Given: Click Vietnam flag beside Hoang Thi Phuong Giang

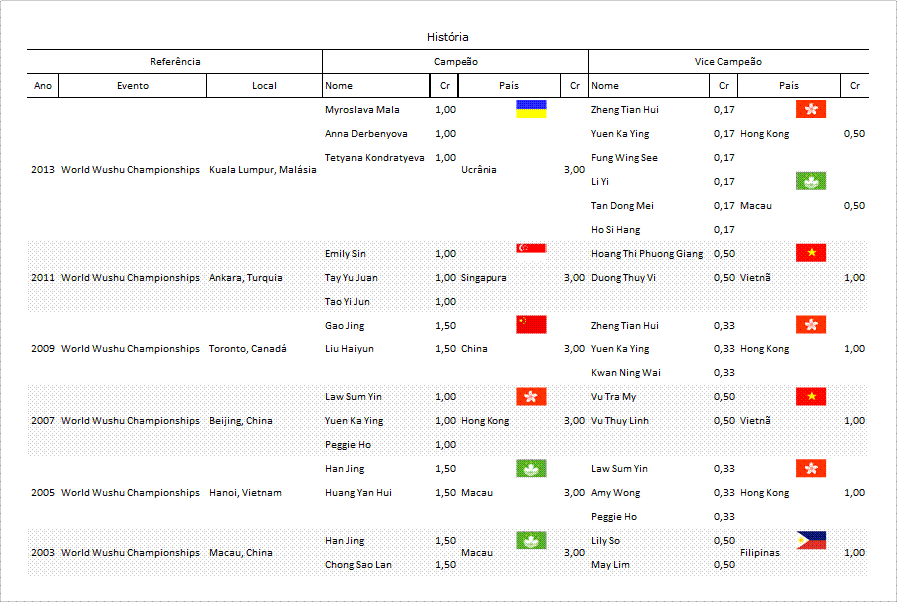Looking at the screenshot, I should [811, 253].
